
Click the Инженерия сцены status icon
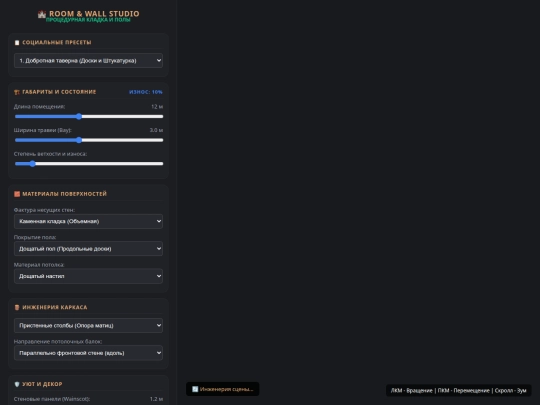pyautogui.click(x=195, y=389)
